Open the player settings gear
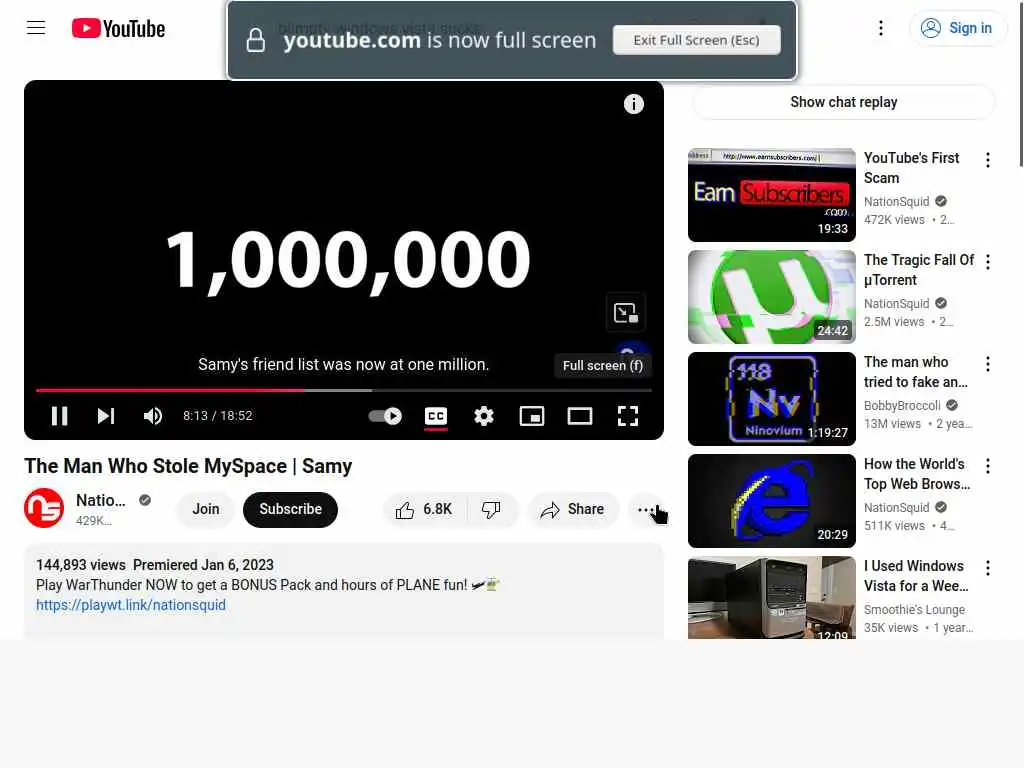This screenshot has height=768, width=1024. pyautogui.click(x=484, y=416)
